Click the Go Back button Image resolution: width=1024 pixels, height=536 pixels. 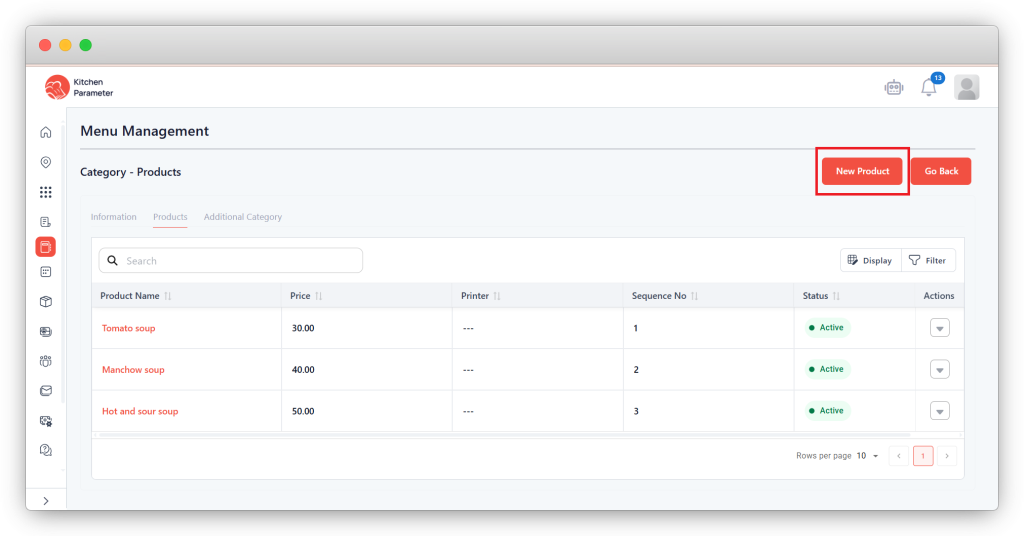click(x=940, y=171)
